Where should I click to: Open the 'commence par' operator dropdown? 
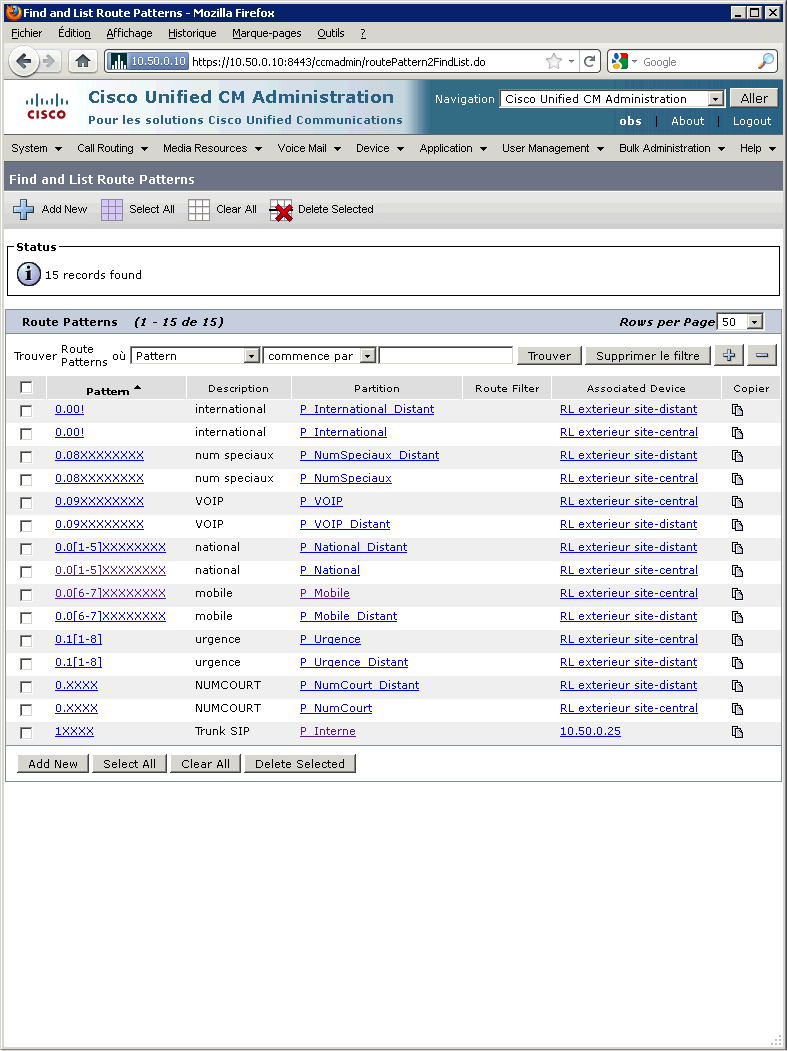tap(320, 356)
